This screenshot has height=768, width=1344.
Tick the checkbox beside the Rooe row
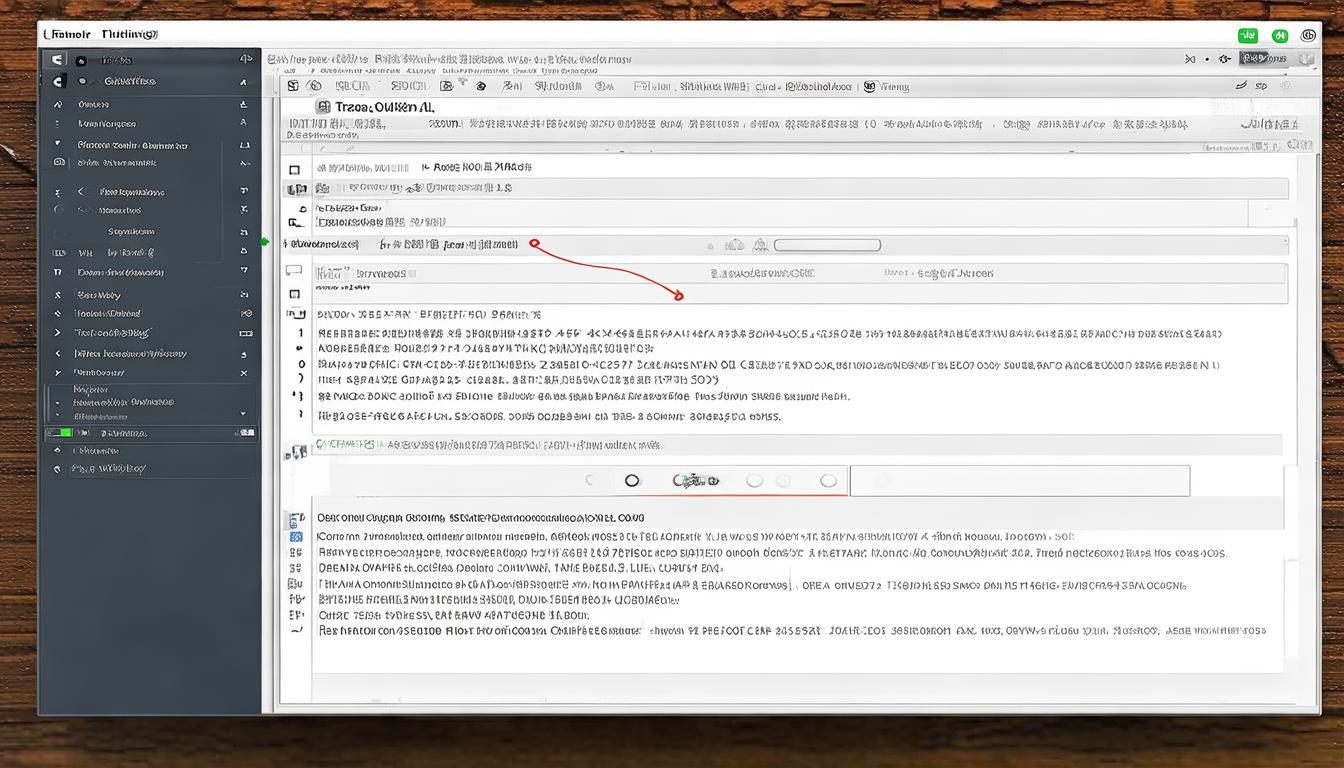point(294,169)
